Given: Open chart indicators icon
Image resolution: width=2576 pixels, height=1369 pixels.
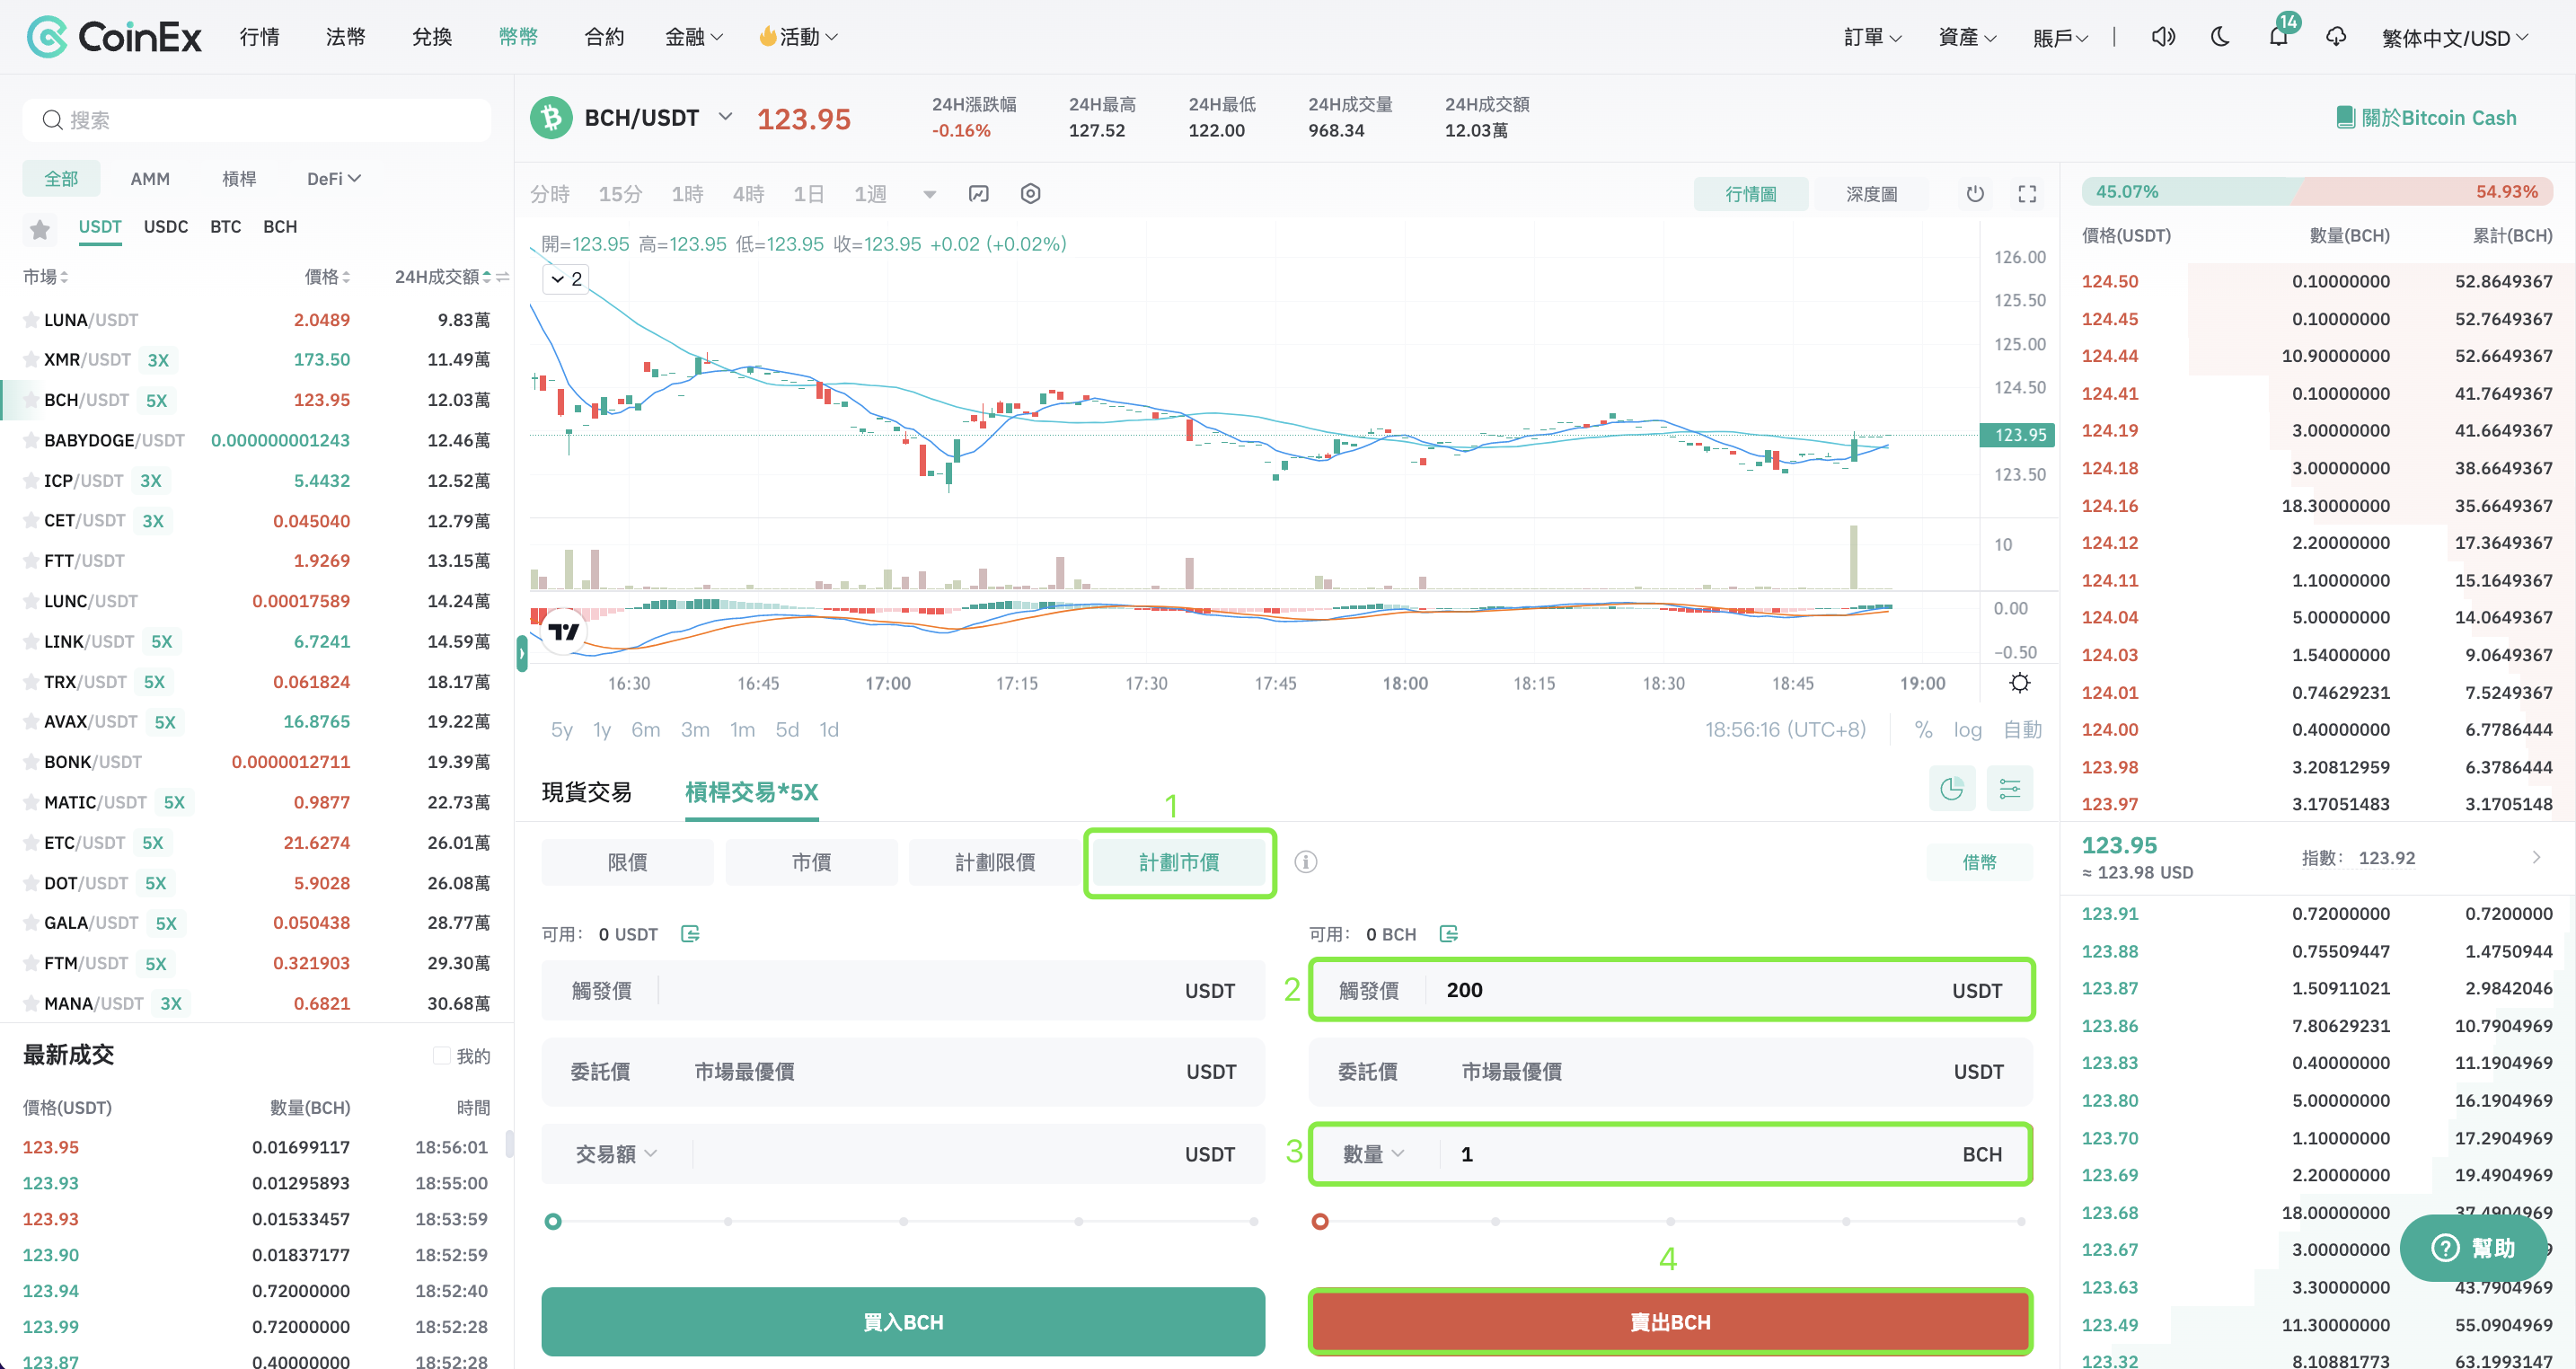Looking at the screenshot, I should pyautogui.click(x=979, y=194).
